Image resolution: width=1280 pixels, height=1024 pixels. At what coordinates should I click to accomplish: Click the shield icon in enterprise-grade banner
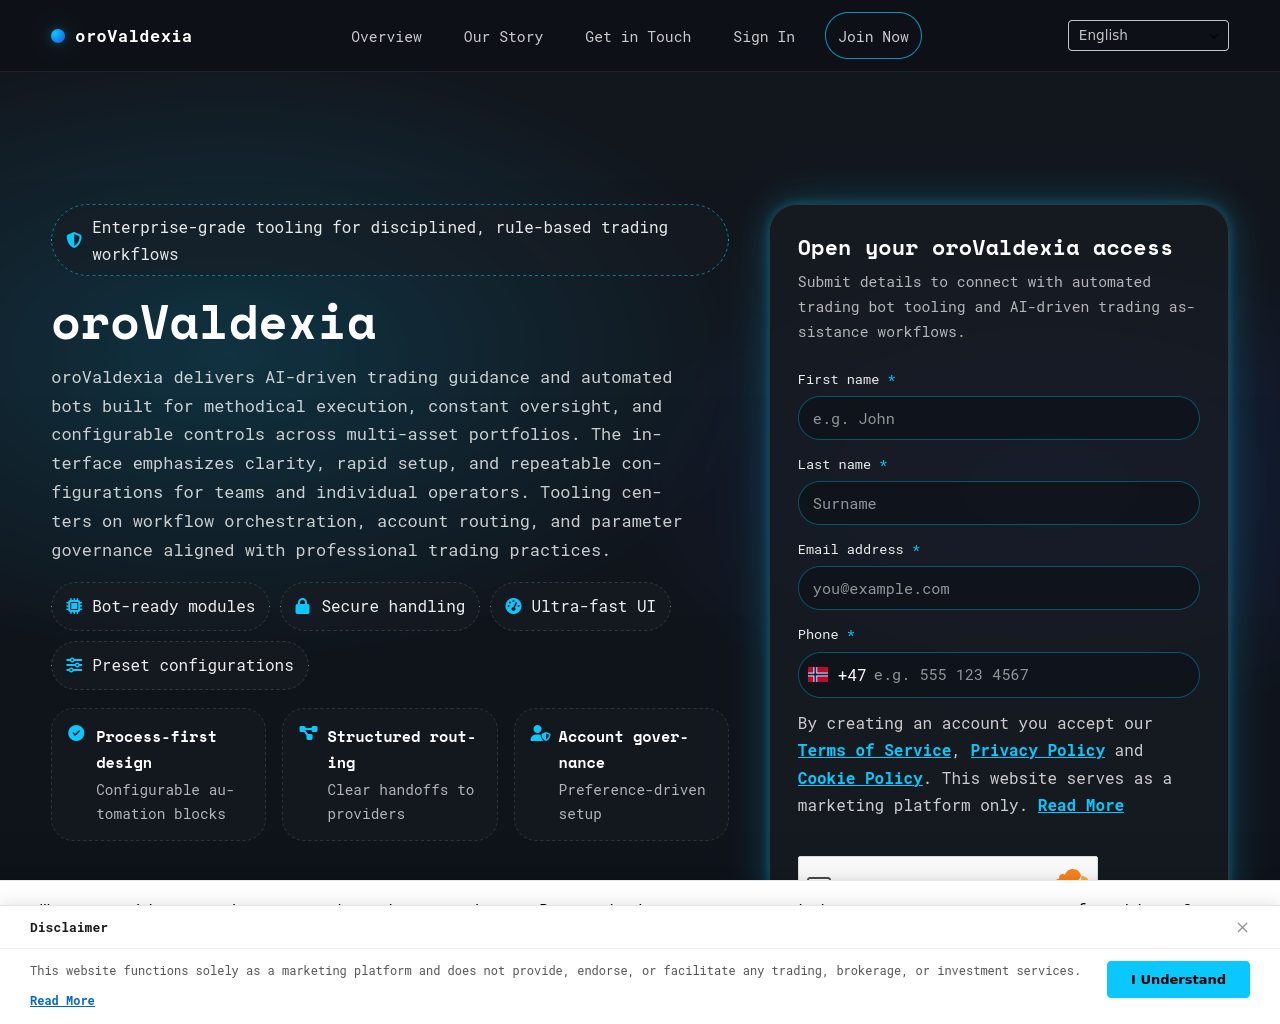pos(74,240)
